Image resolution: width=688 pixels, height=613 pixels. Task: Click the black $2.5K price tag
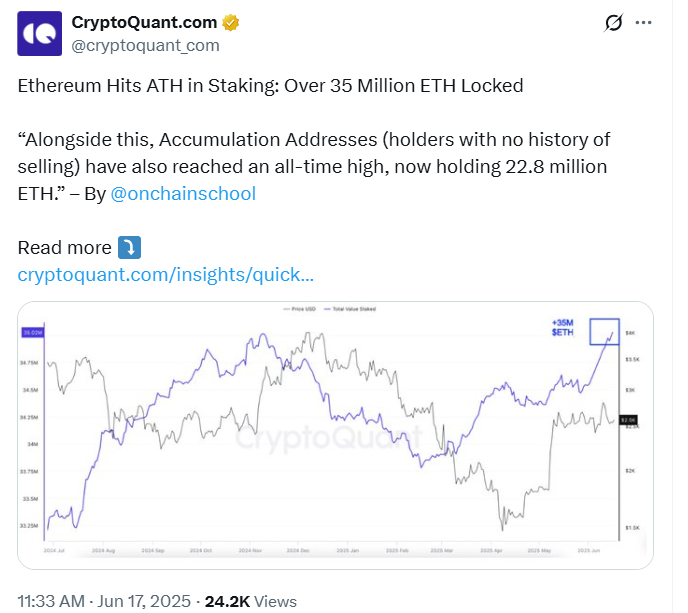(x=628, y=420)
